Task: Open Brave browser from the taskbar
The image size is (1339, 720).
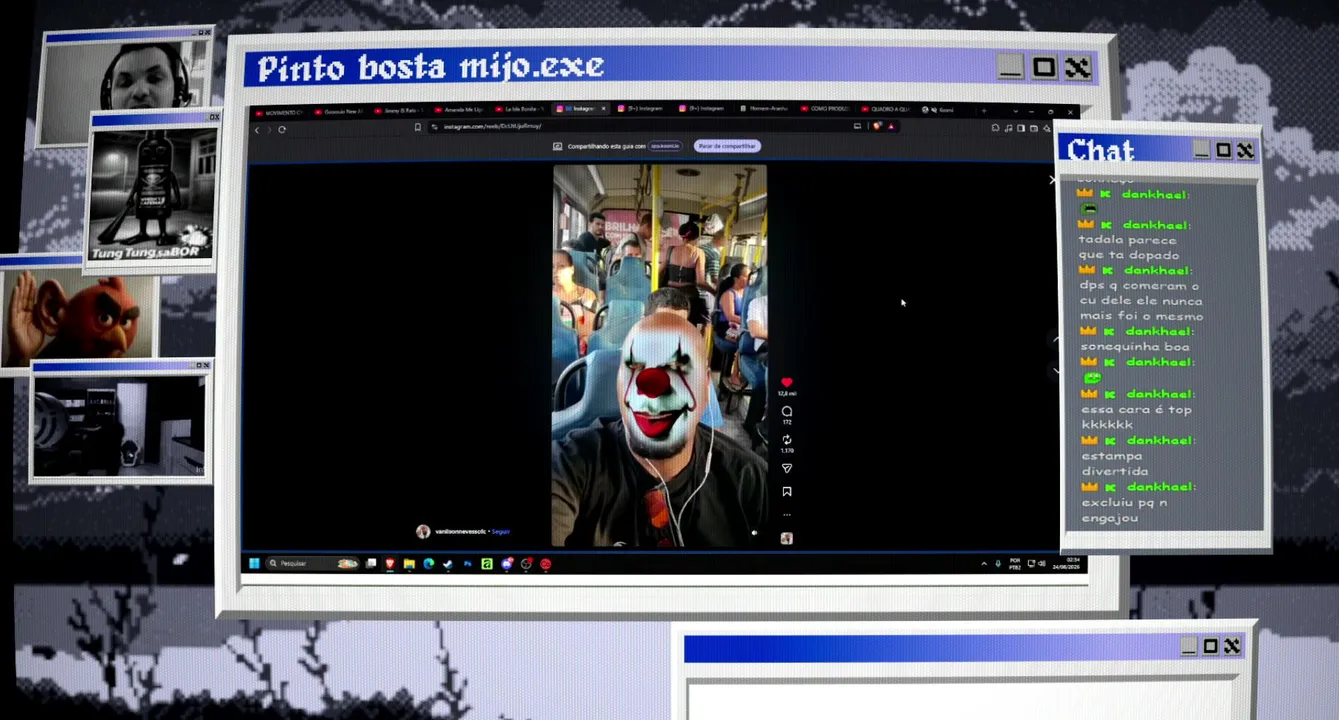Action: [390, 564]
